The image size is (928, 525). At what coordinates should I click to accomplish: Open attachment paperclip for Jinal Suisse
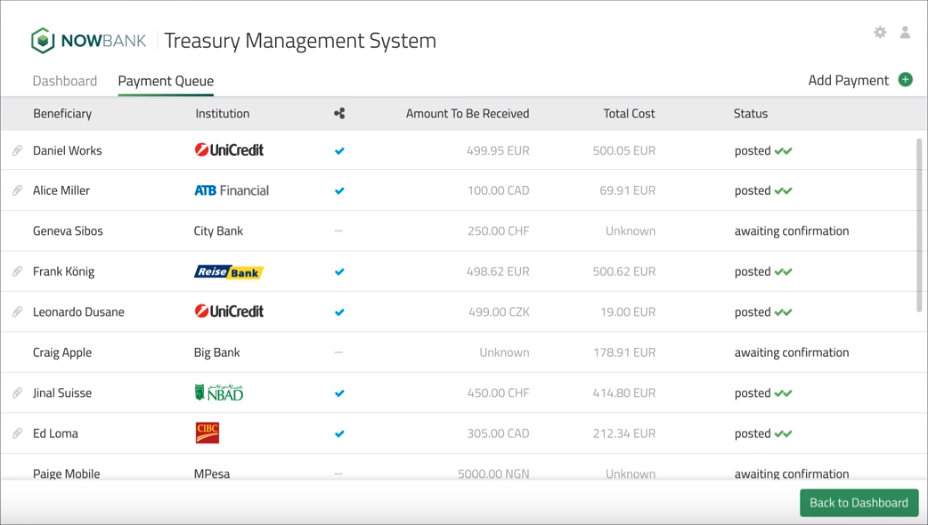click(x=17, y=393)
